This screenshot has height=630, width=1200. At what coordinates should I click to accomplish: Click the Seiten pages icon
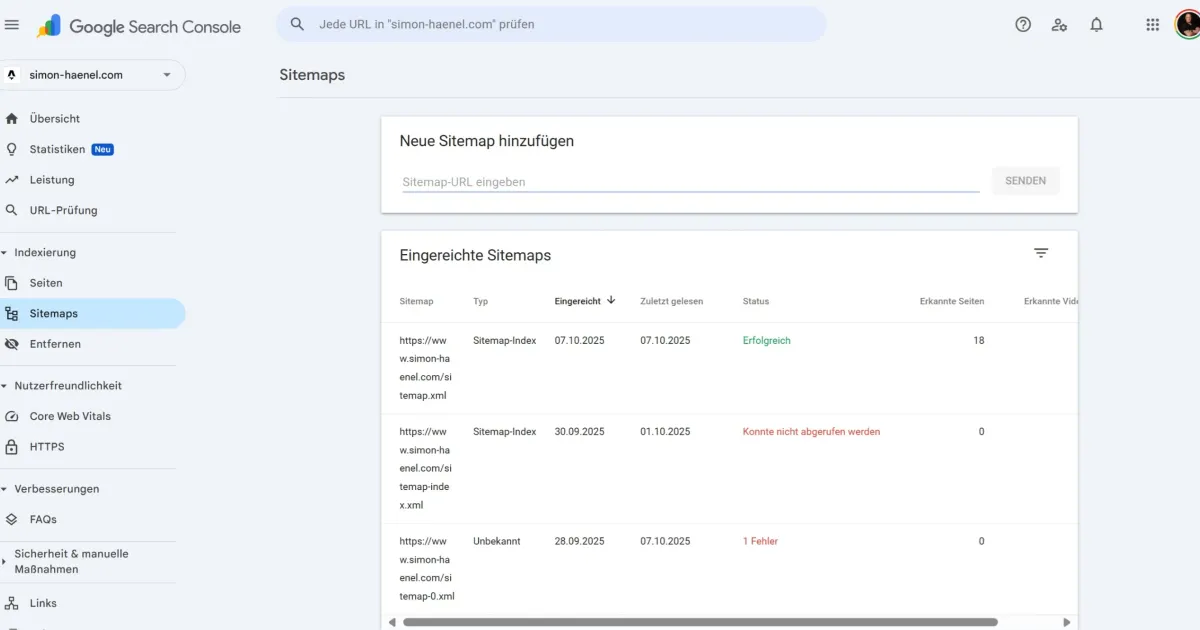(12, 283)
